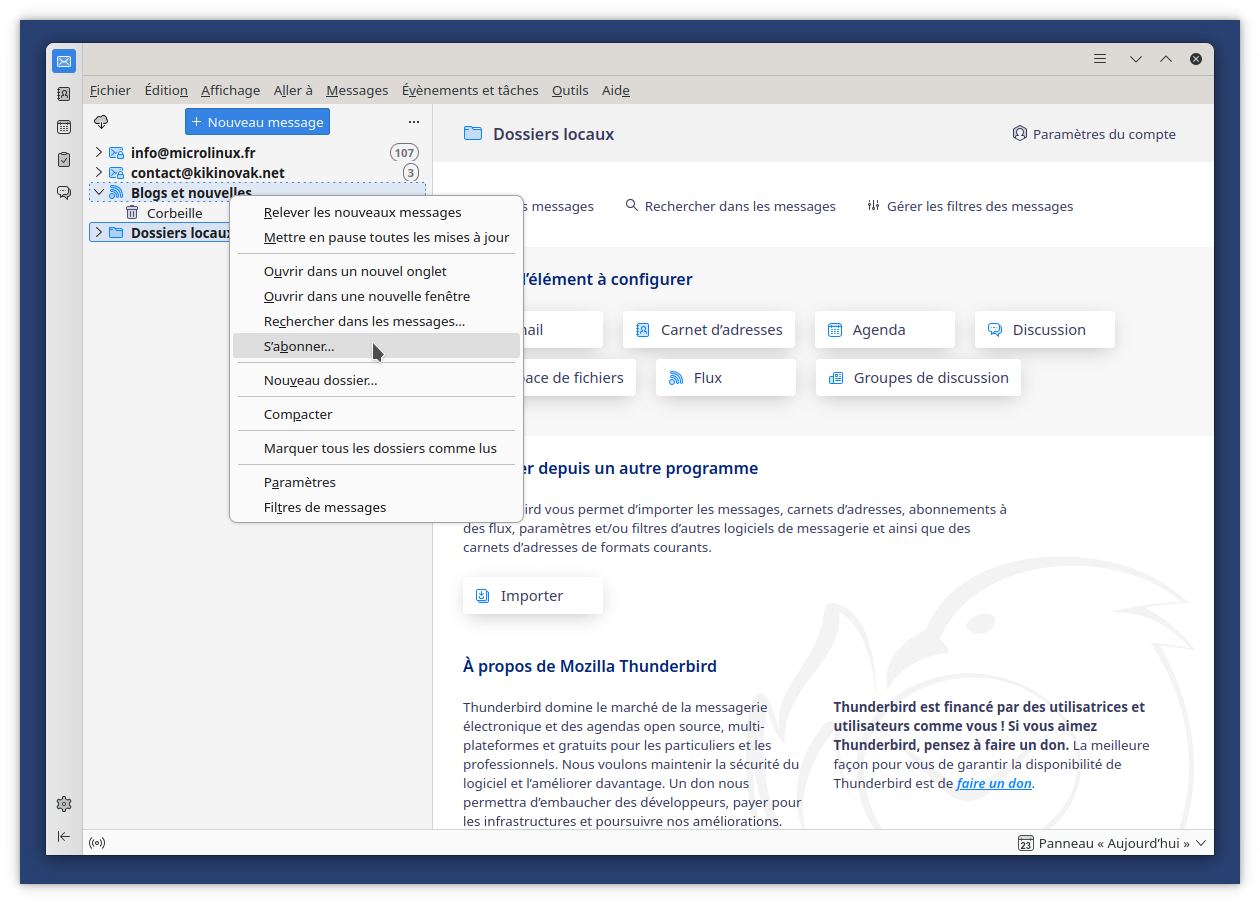
Task: Open the Outils menu
Action: 570,90
